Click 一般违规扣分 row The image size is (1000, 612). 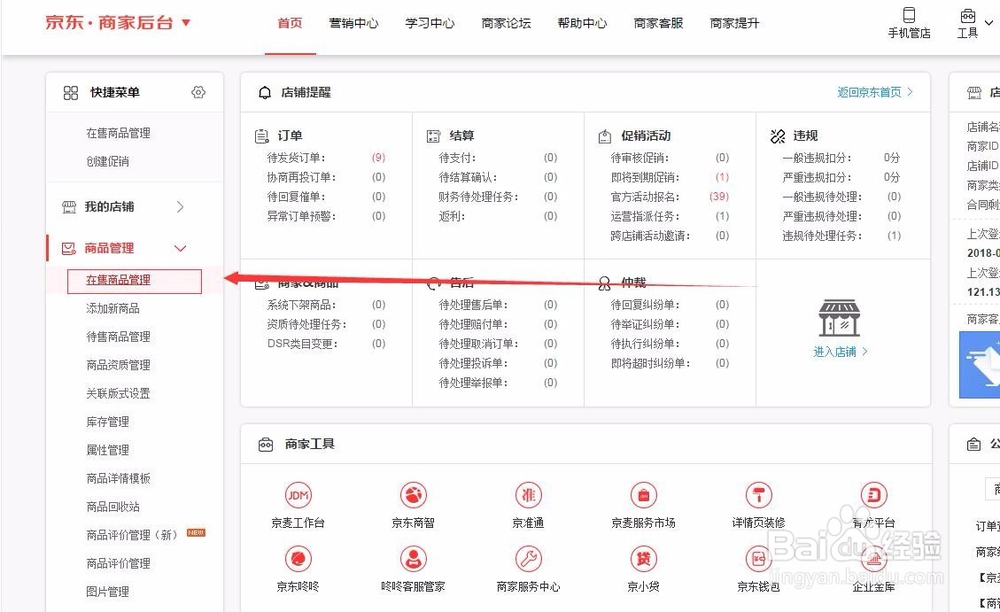click(841, 157)
